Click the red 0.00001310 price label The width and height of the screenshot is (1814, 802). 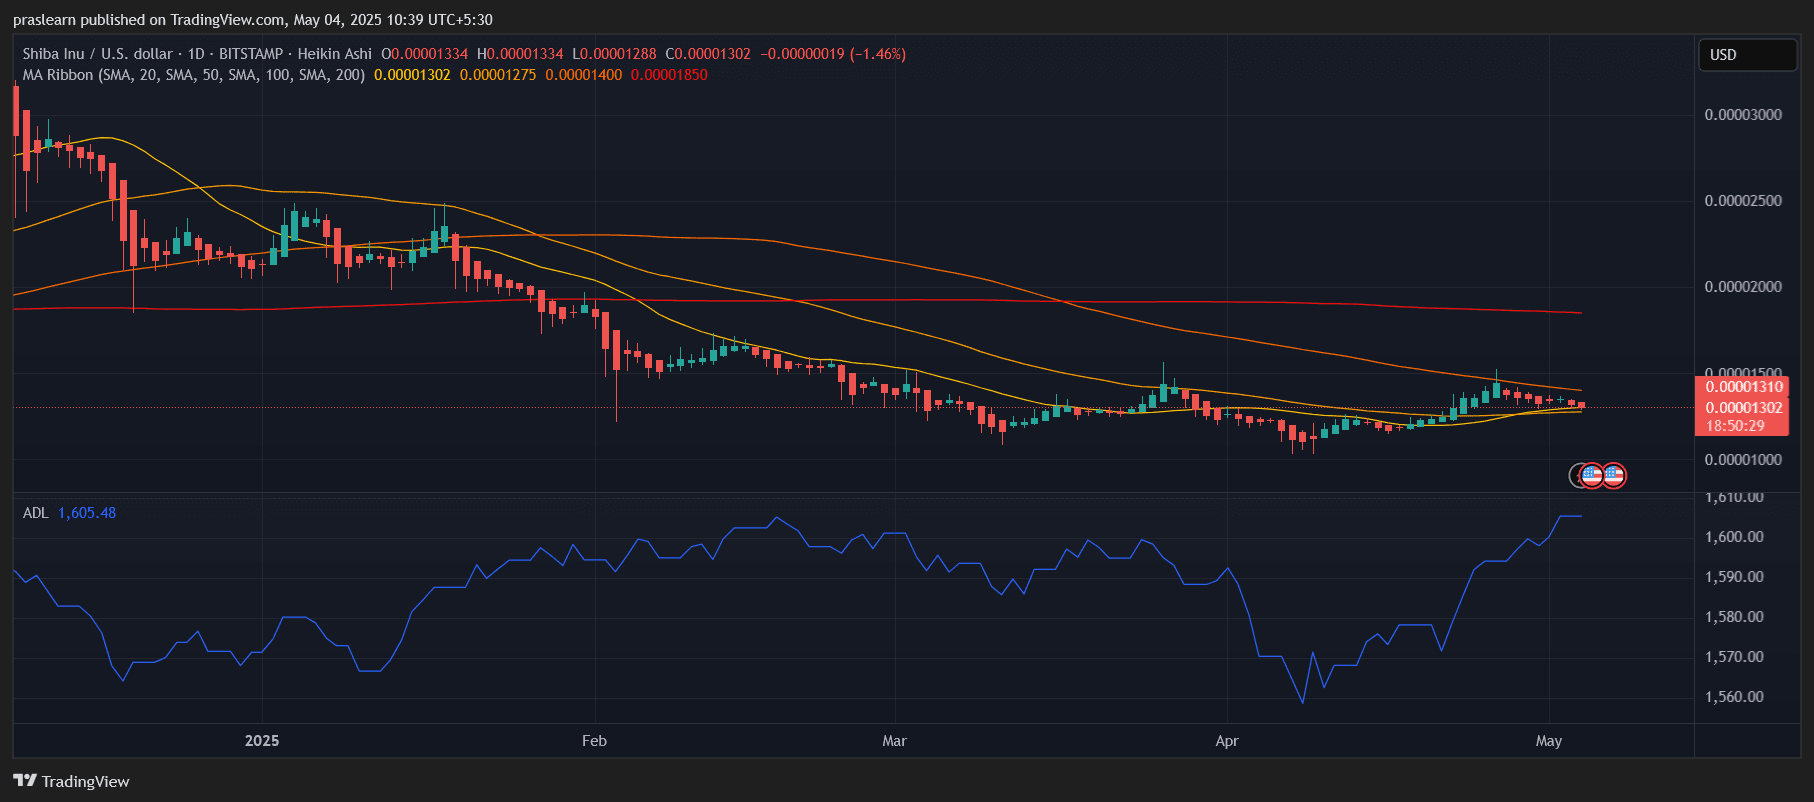coord(1743,387)
